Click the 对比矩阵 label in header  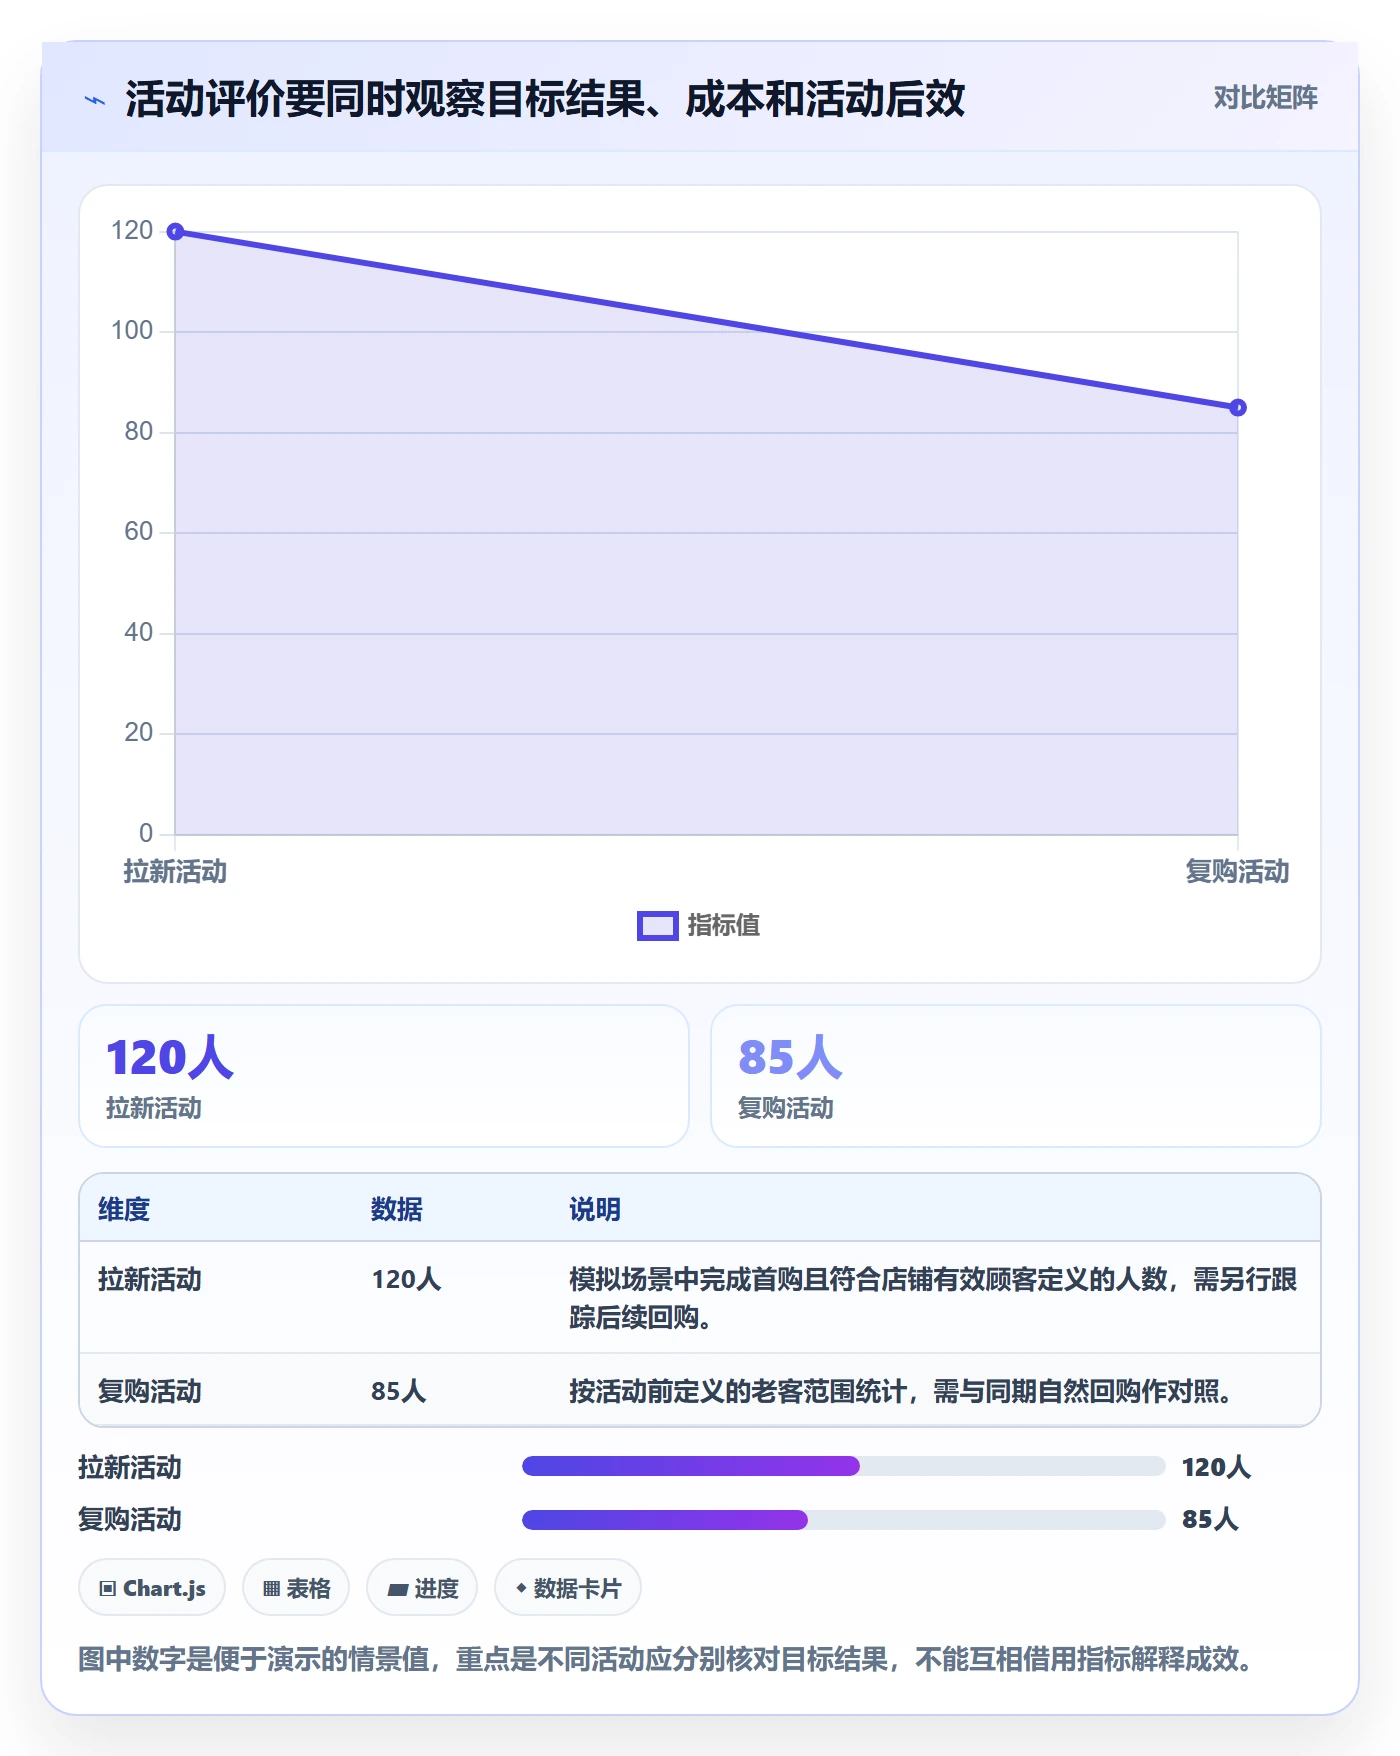1265,98
